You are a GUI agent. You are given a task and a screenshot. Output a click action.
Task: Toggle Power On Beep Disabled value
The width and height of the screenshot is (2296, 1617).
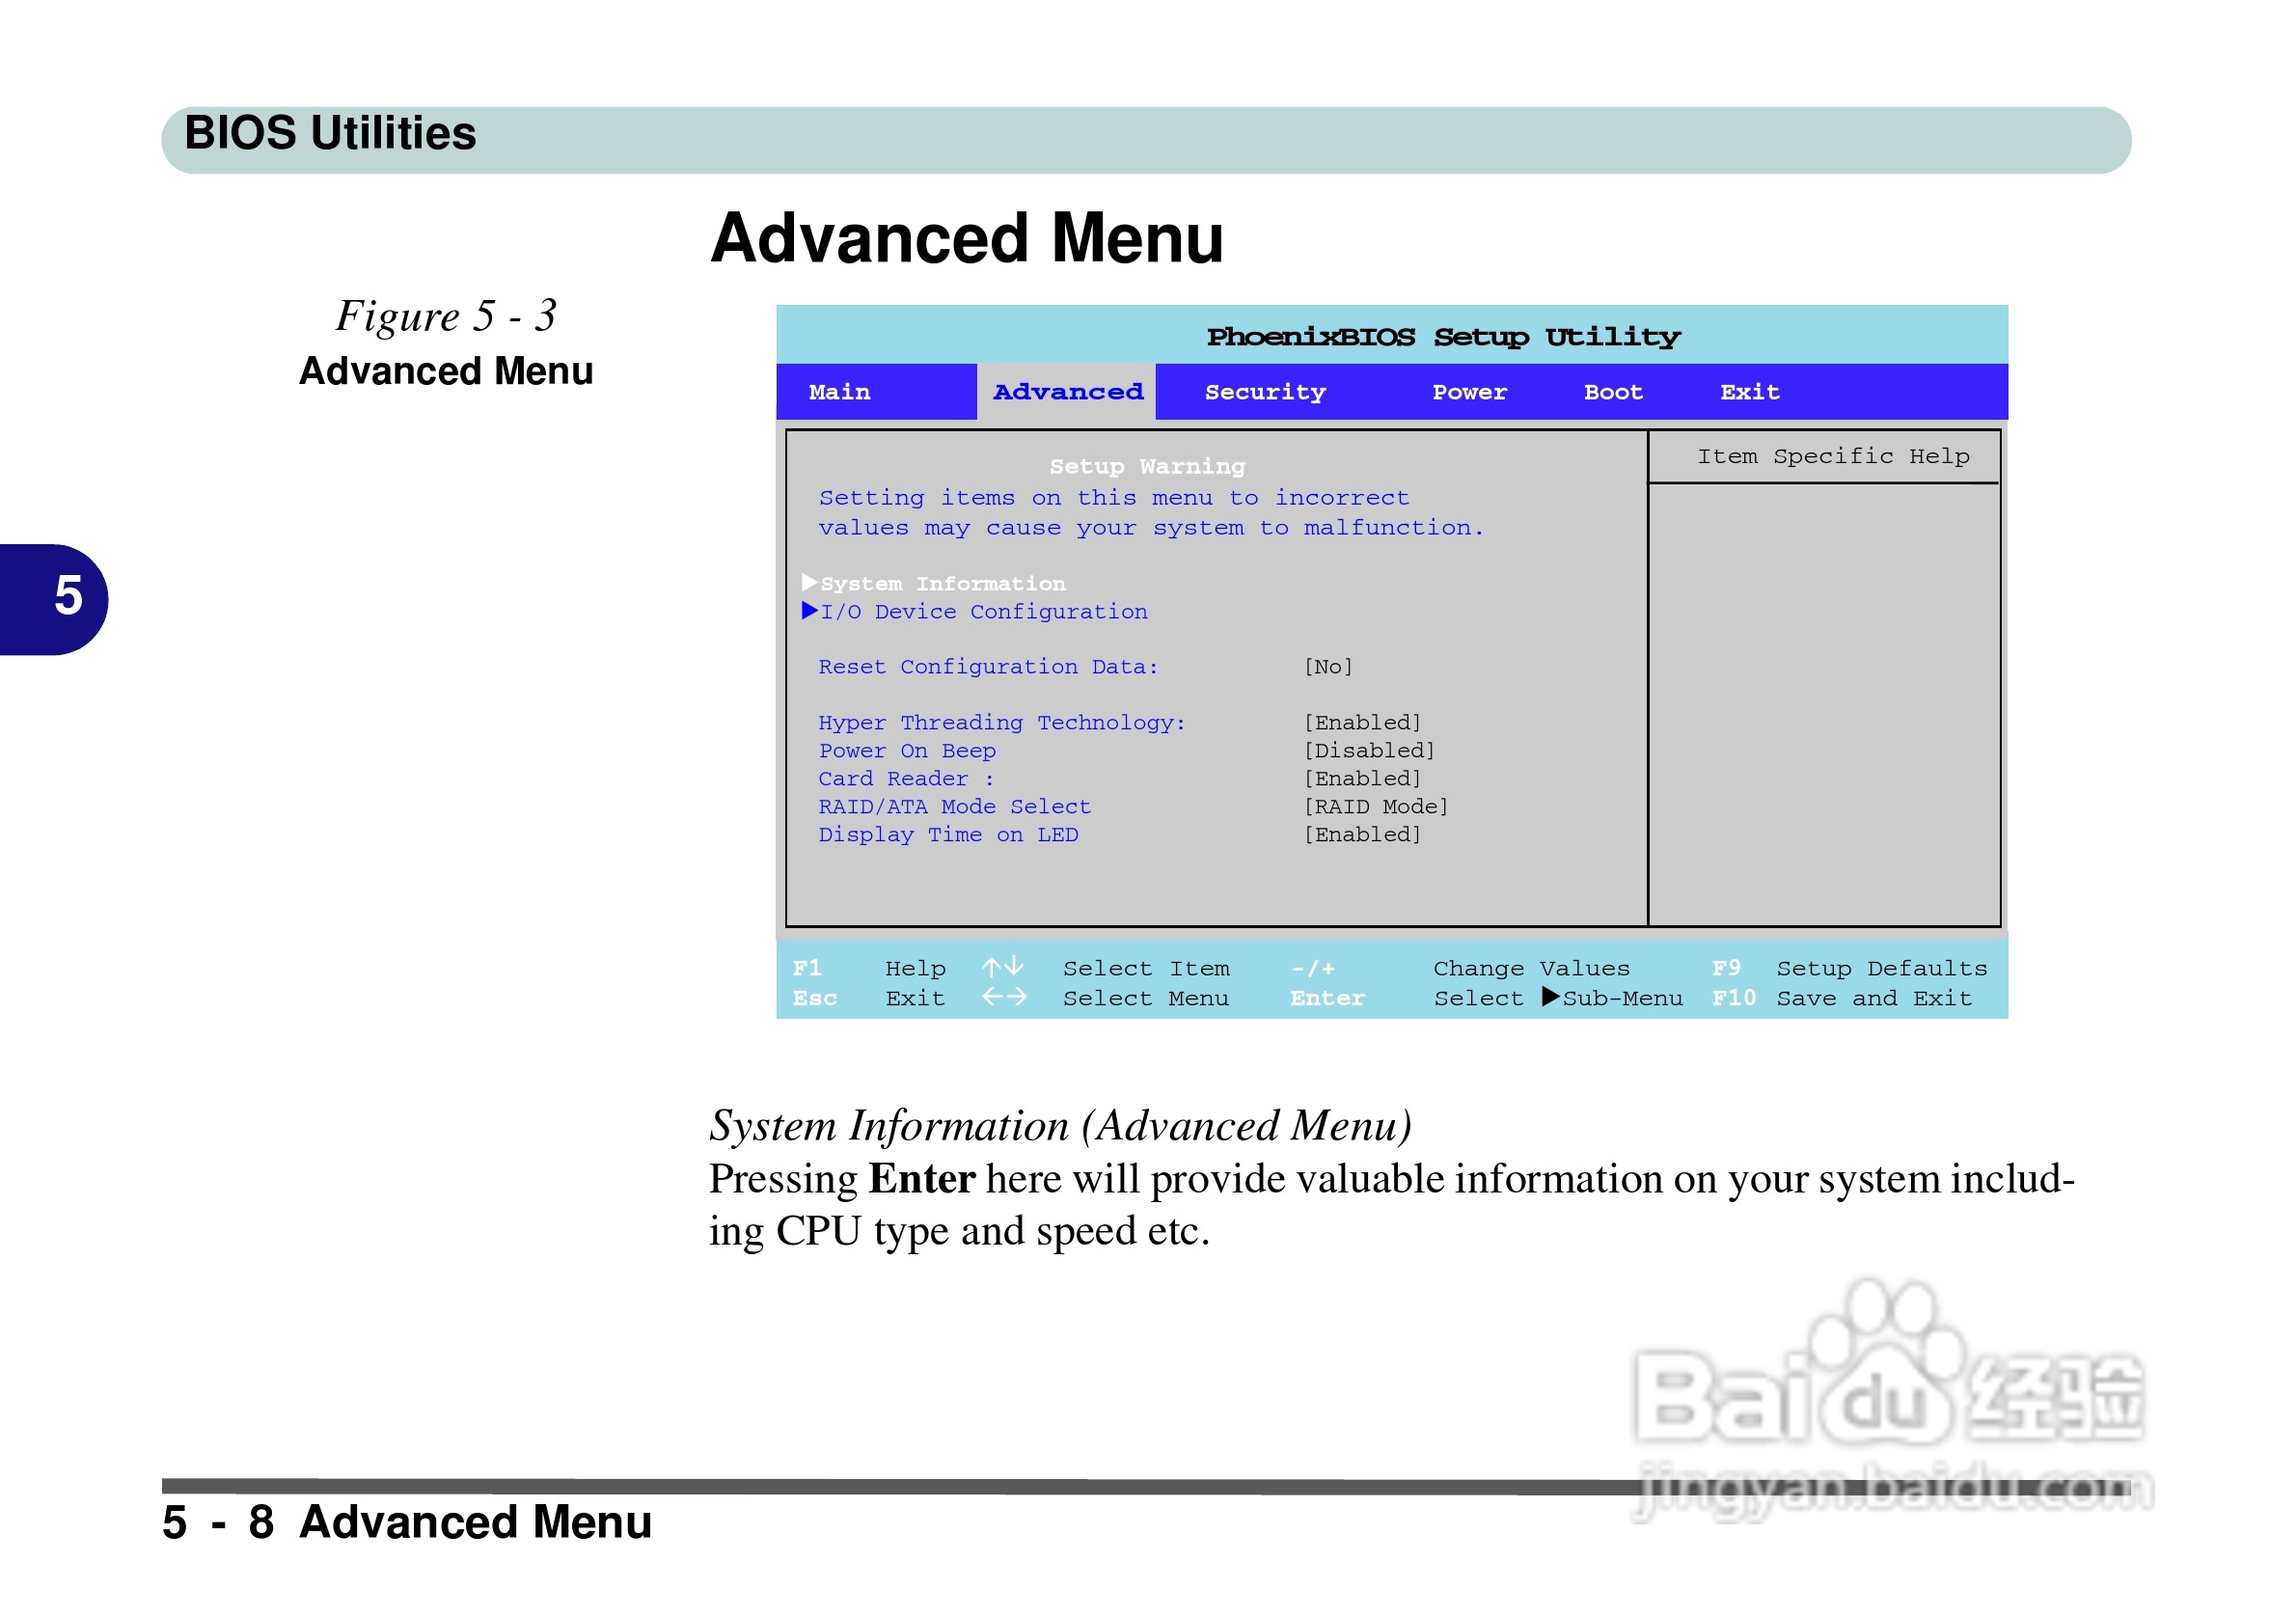1368,750
